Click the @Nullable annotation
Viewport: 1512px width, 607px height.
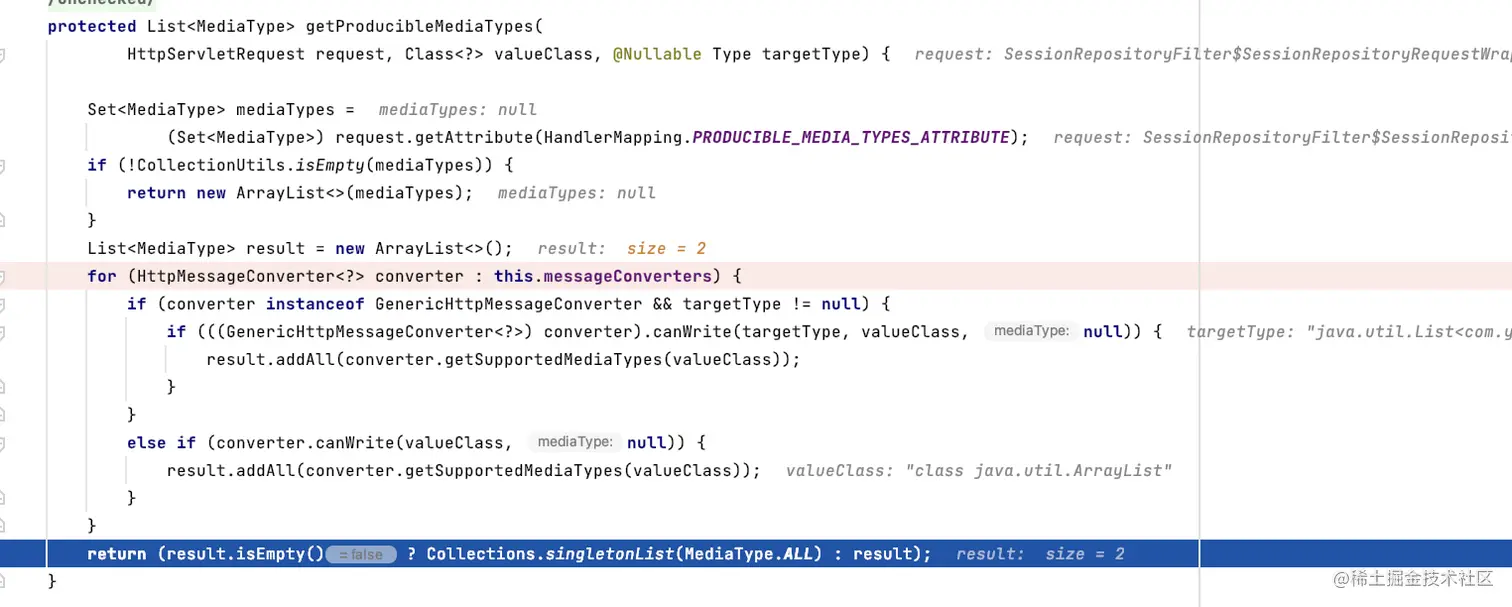(657, 54)
